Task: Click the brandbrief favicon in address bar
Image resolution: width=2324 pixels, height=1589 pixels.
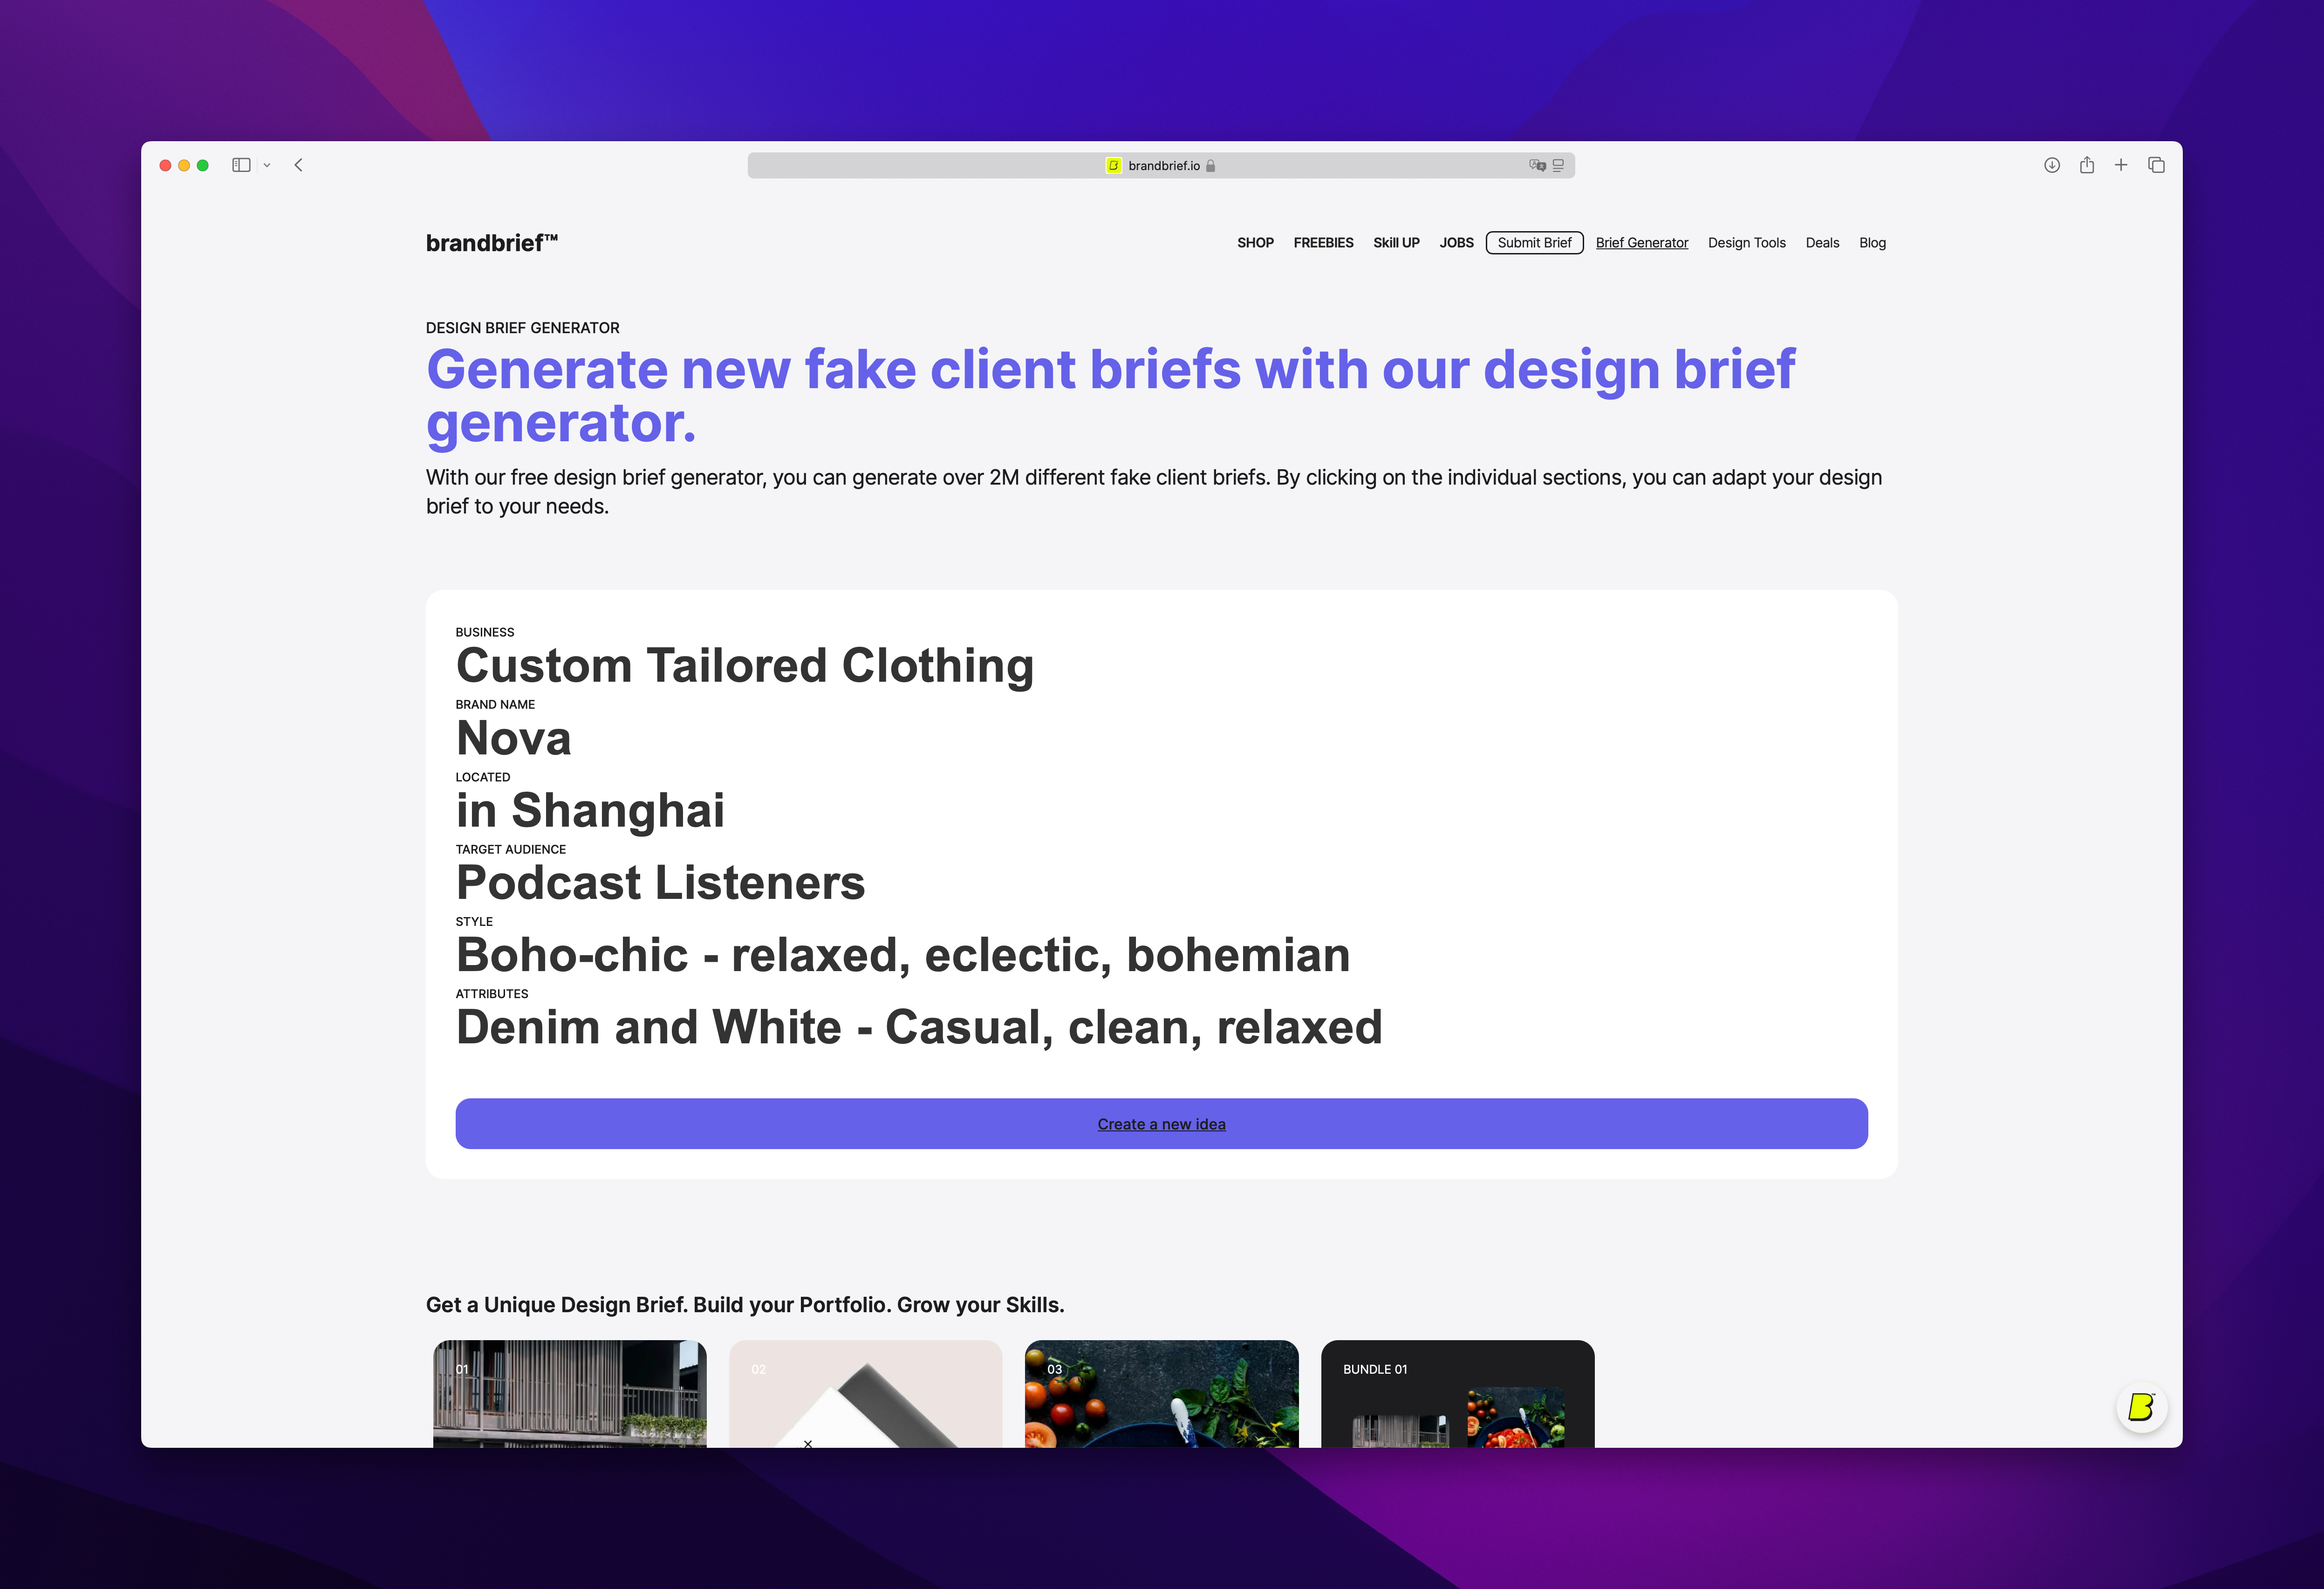Action: coord(1113,166)
